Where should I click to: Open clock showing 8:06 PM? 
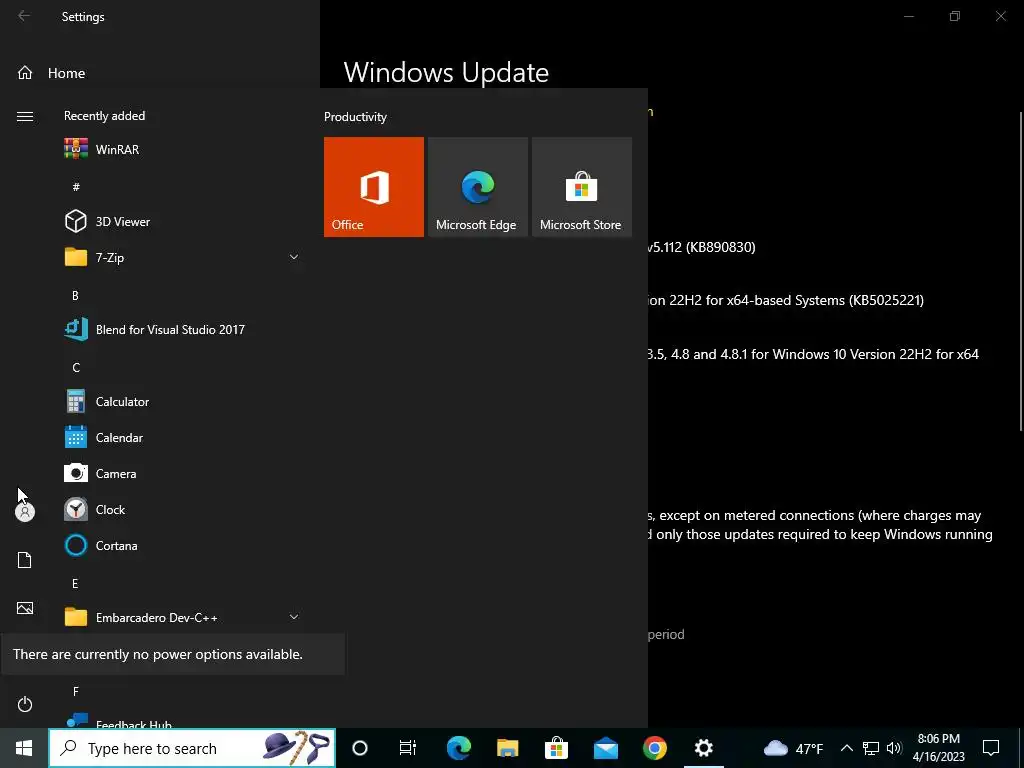pyautogui.click(x=938, y=748)
